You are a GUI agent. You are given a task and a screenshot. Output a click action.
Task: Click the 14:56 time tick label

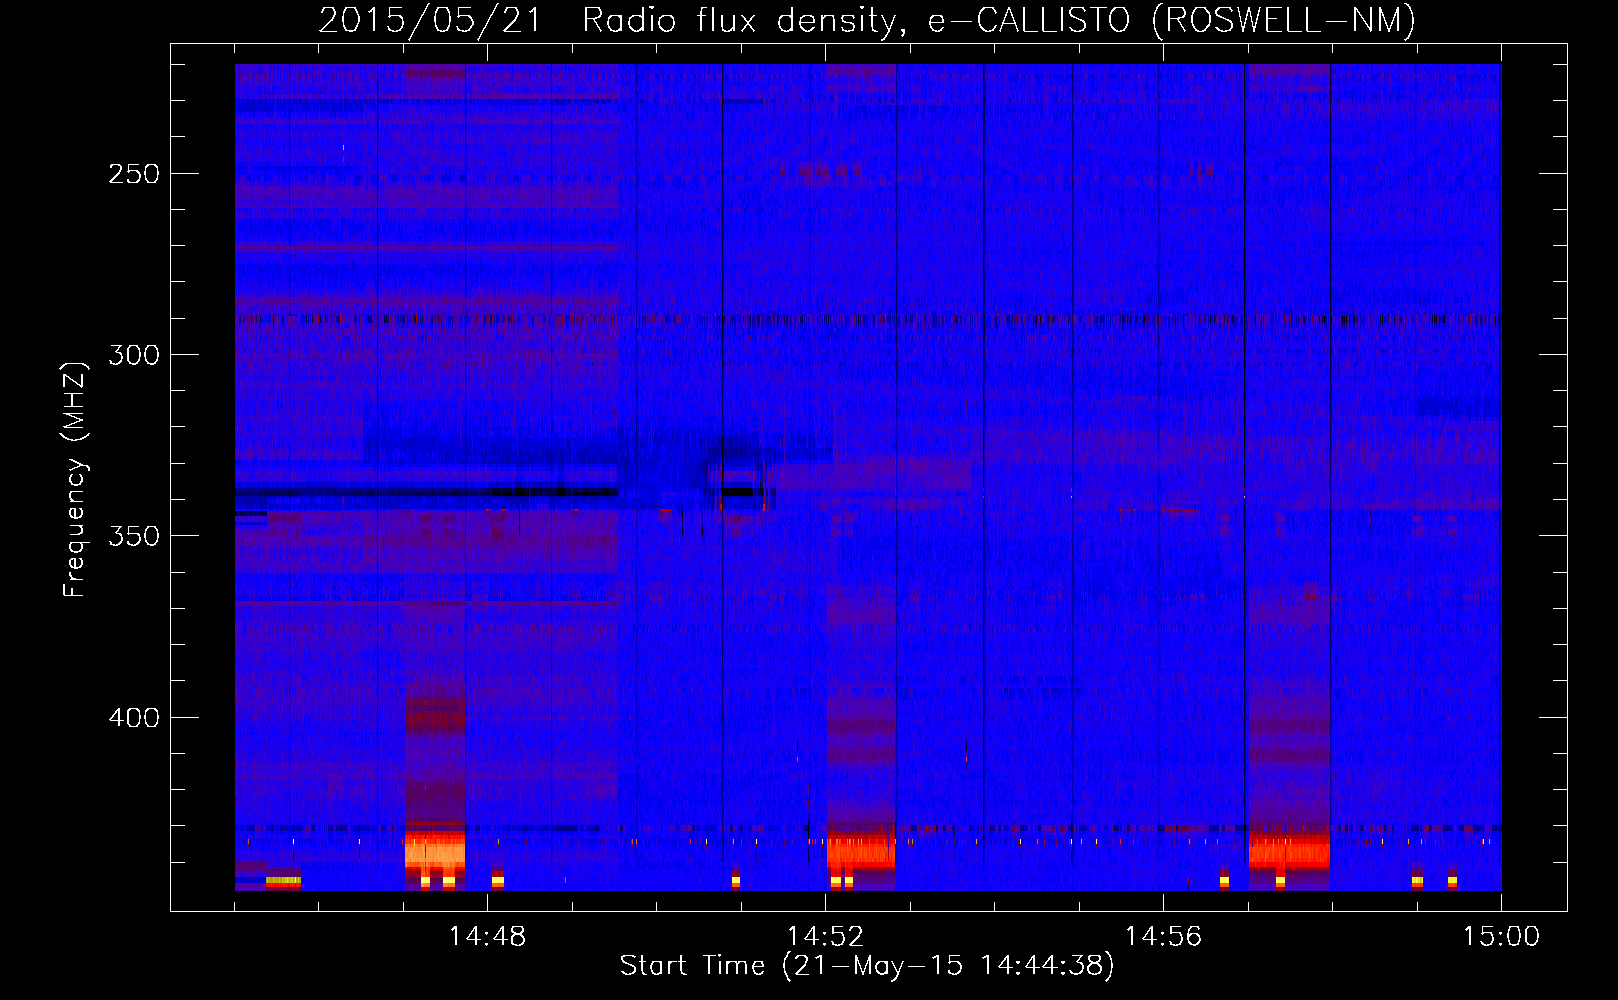coord(1163,937)
